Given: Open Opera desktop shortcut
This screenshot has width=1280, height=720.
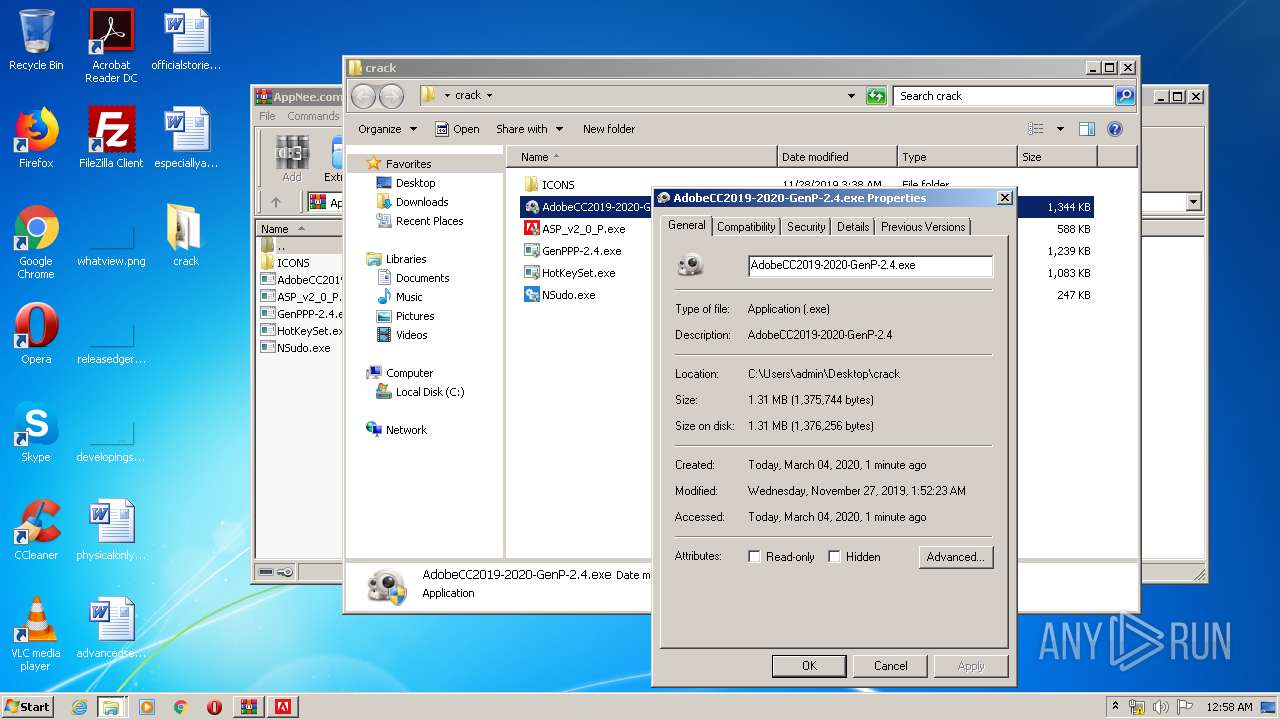Looking at the screenshot, I should click(36, 334).
